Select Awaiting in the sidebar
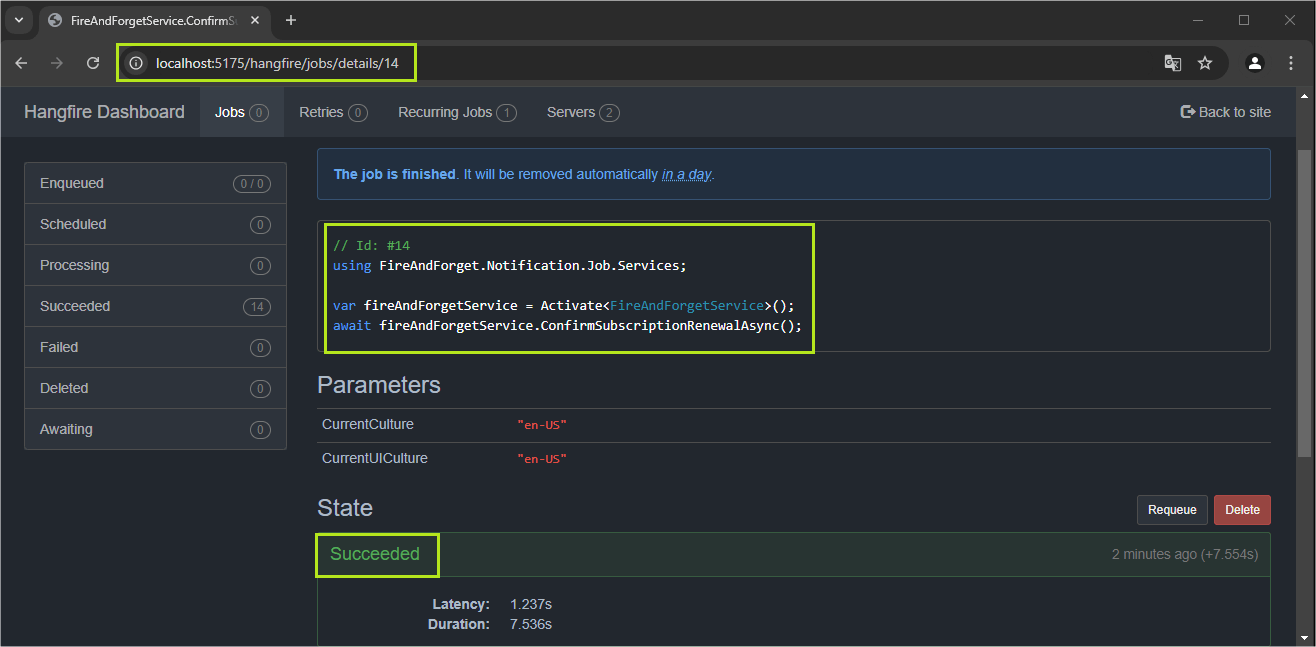 pos(155,429)
